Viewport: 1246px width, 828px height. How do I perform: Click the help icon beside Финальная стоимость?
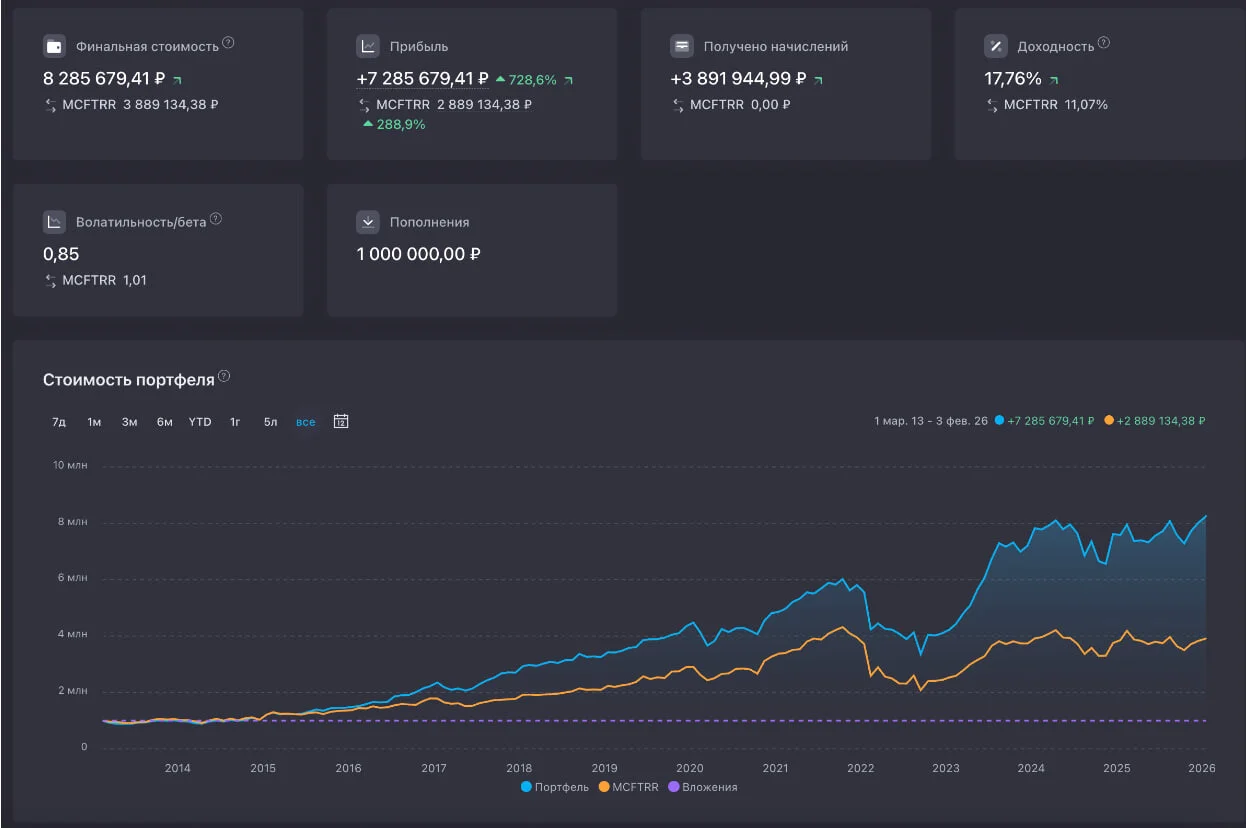[x=228, y=43]
